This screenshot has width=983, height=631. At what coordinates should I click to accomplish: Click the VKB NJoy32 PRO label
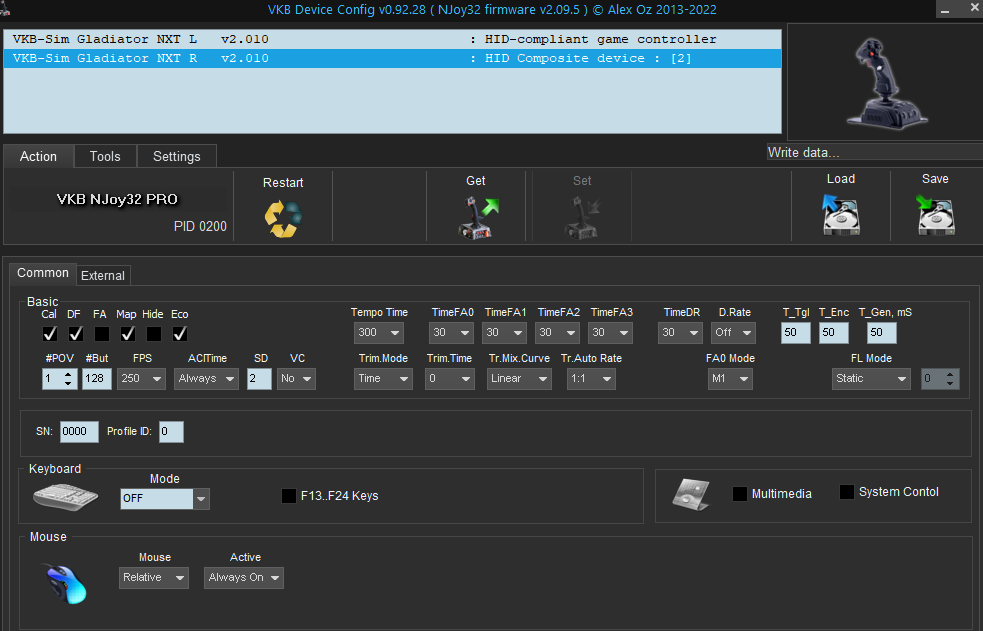pyautogui.click(x=117, y=199)
